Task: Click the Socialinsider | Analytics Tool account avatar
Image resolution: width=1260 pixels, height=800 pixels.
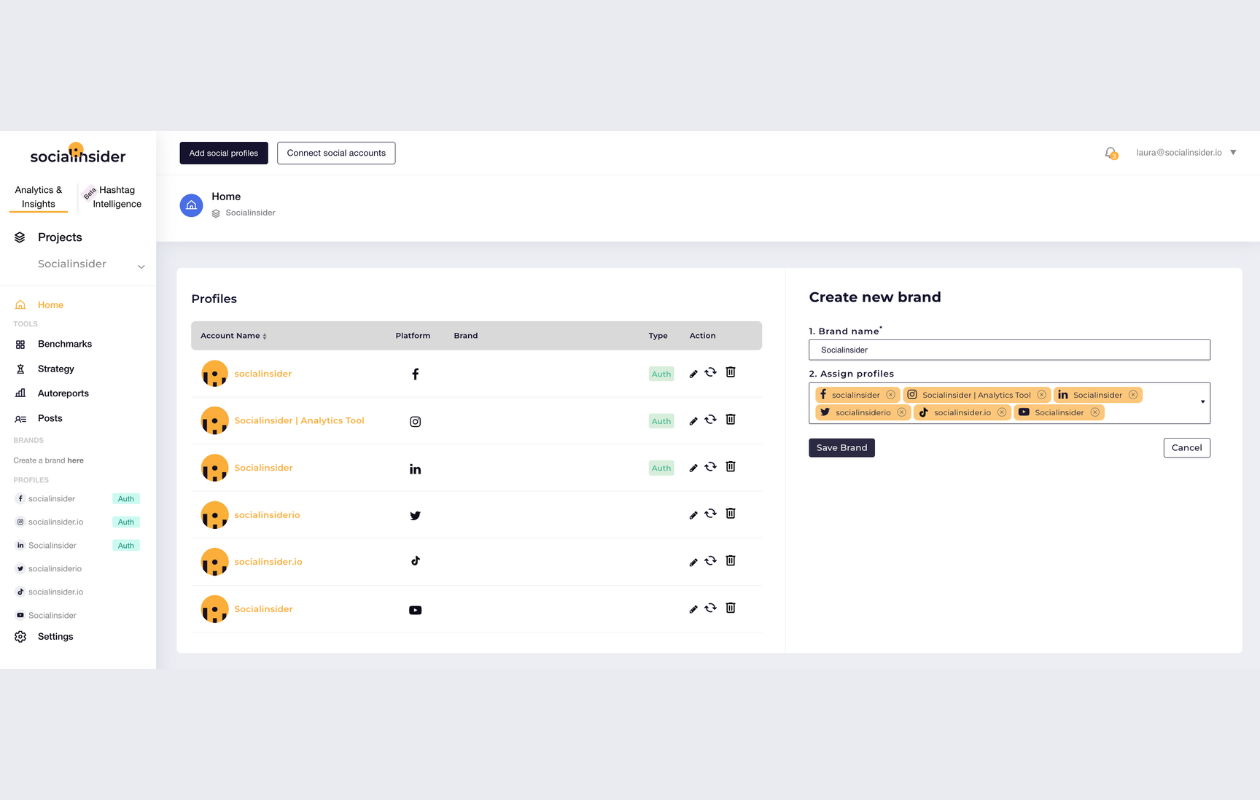Action: (x=215, y=421)
